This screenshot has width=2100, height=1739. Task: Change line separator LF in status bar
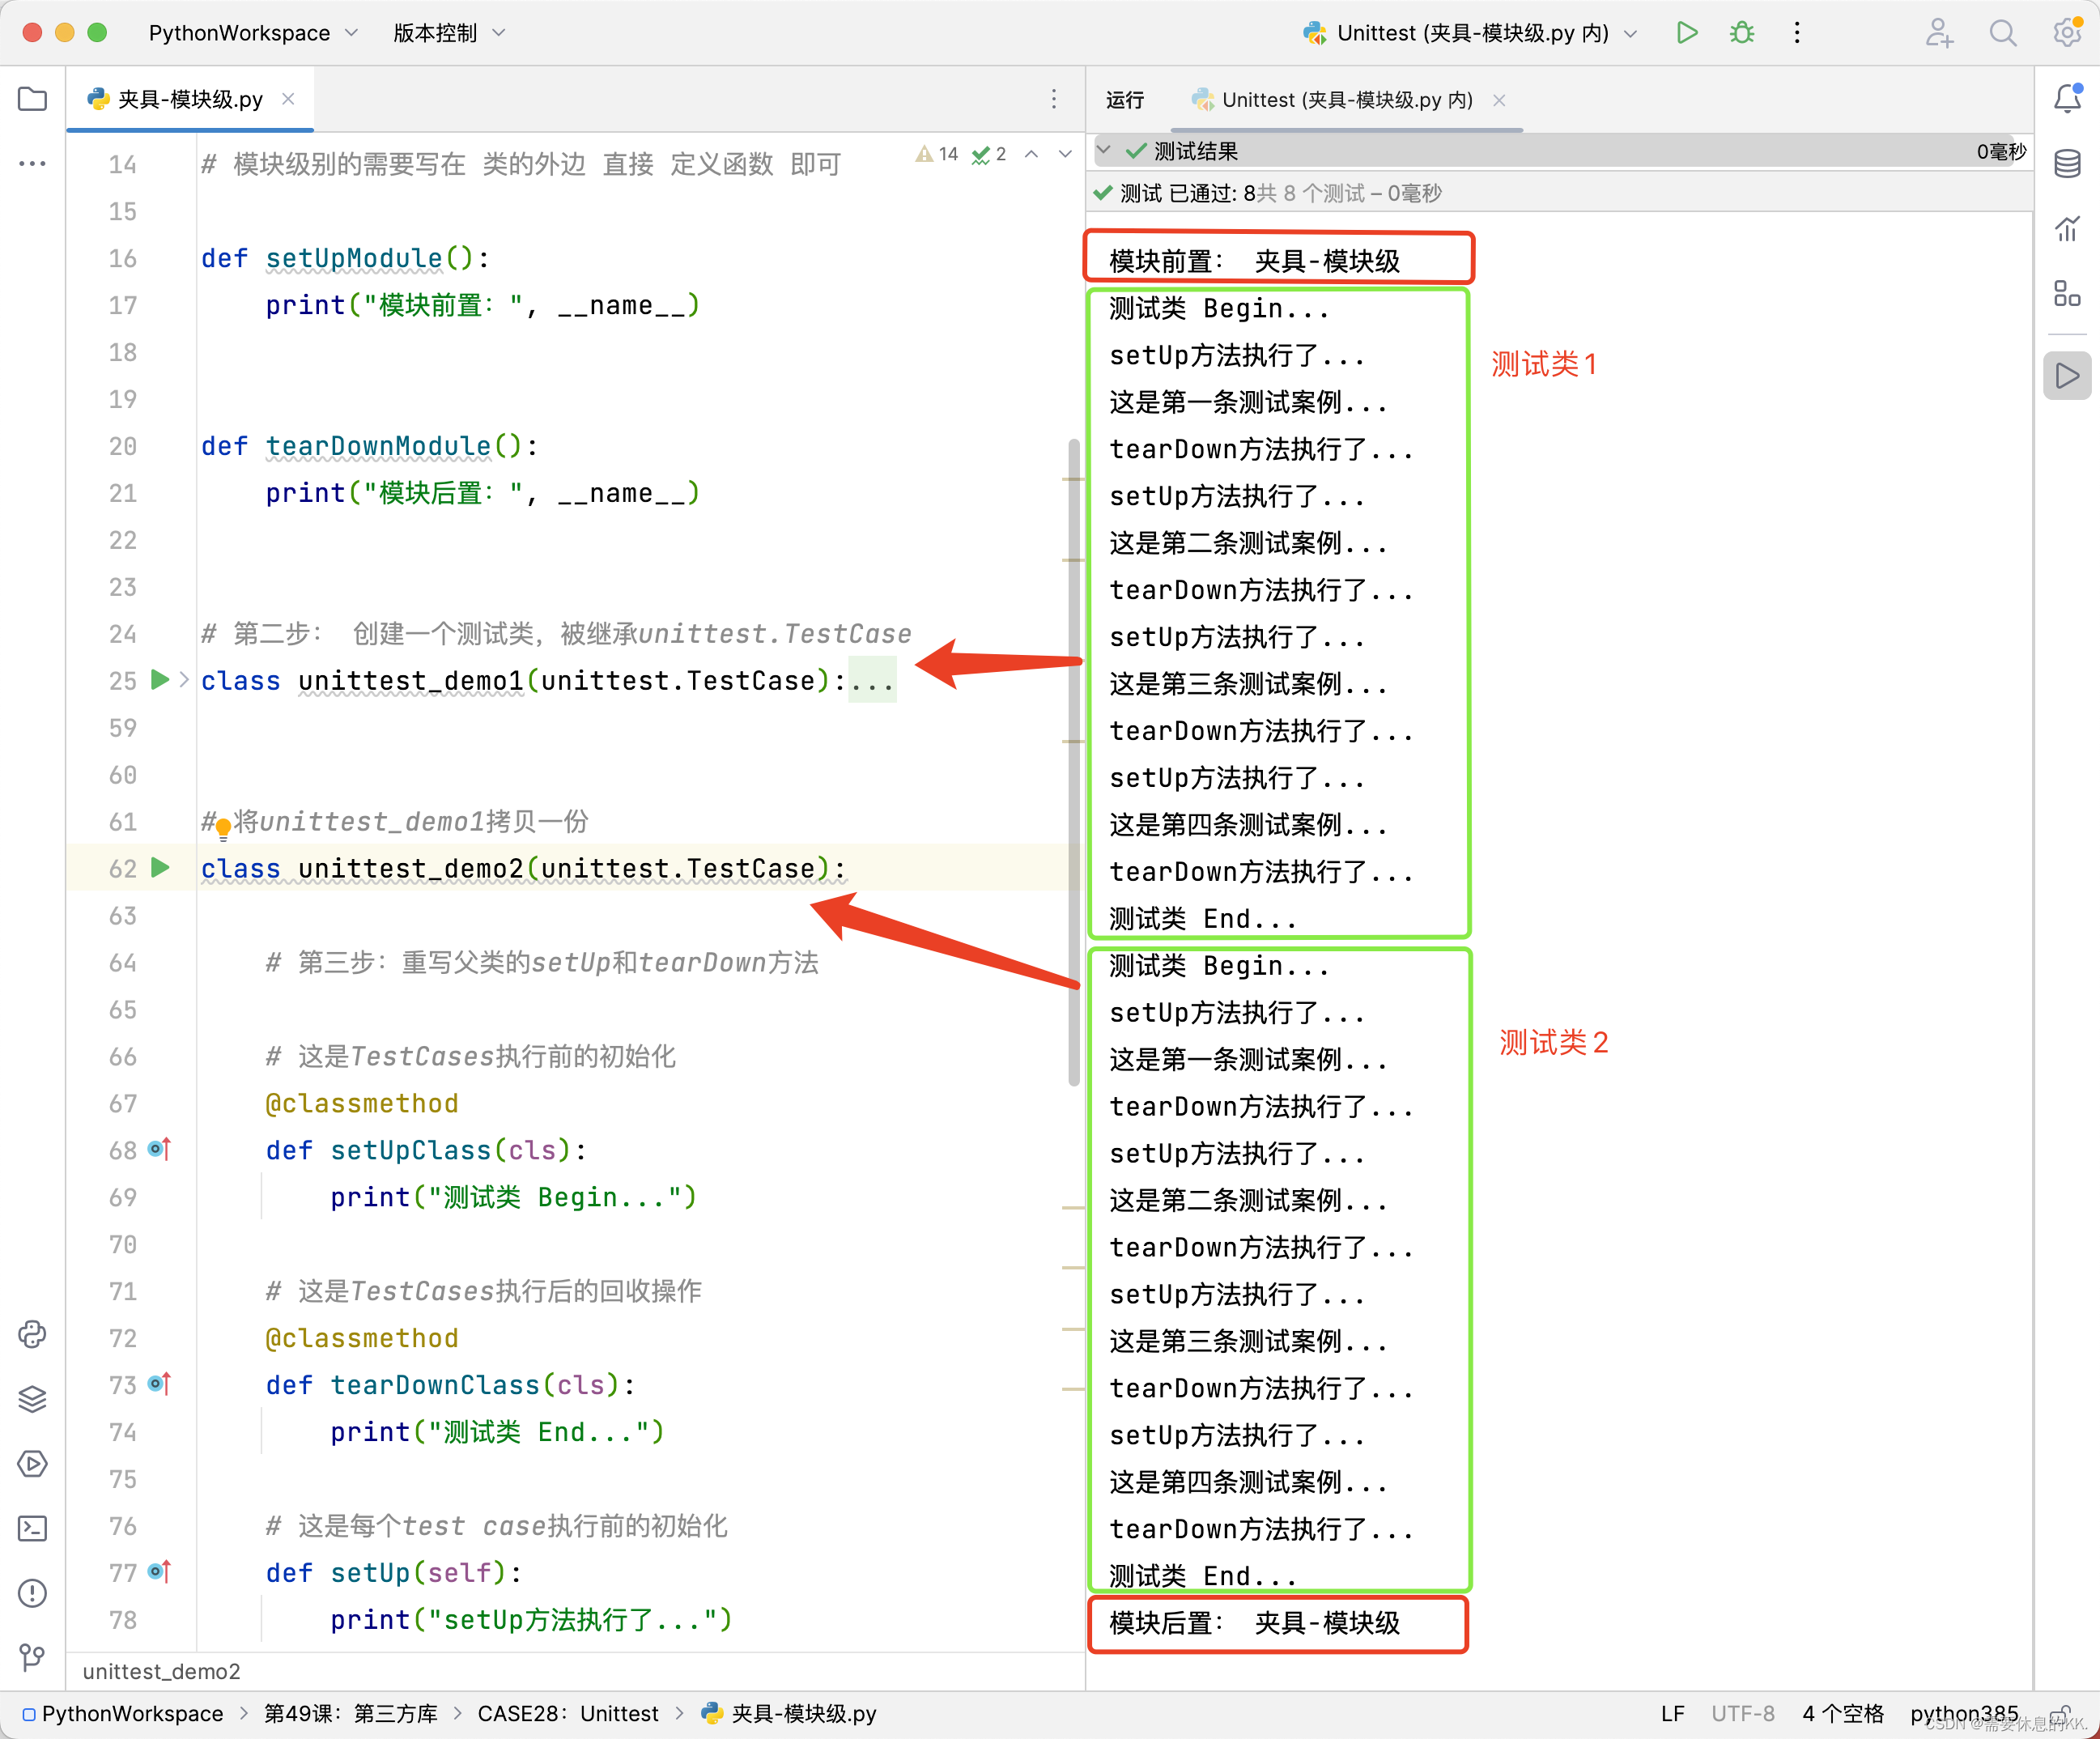pos(1672,1713)
